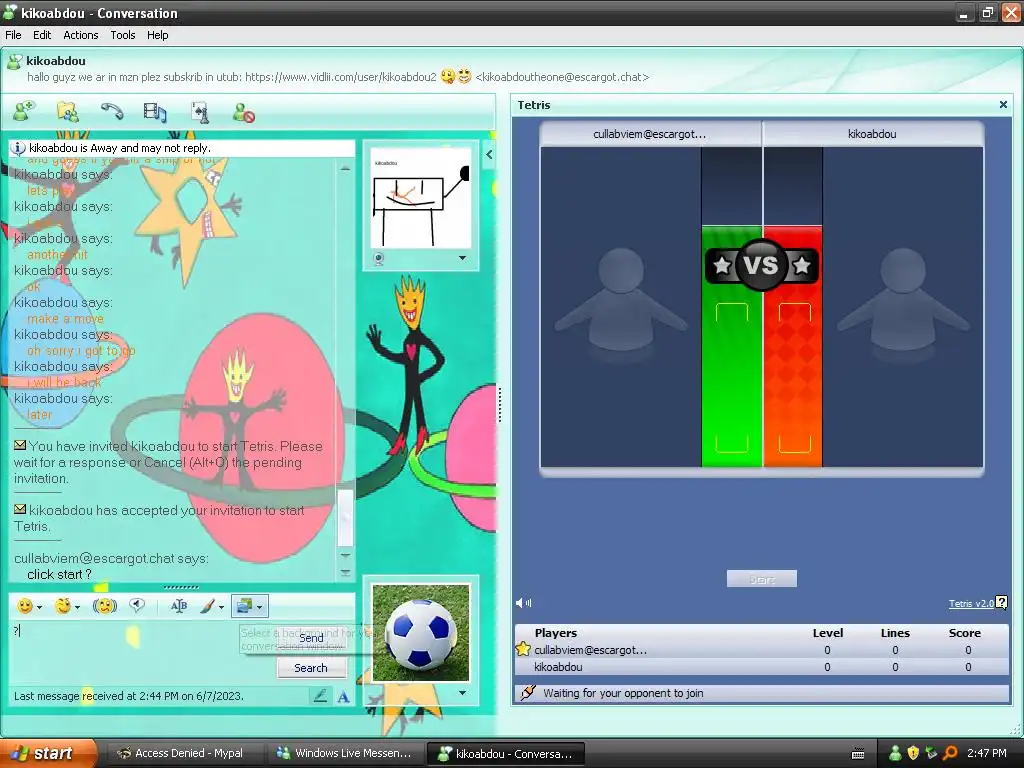Click the Send button
Image resolution: width=1024 pixels, height=768 pixels.
pos(311,638)
